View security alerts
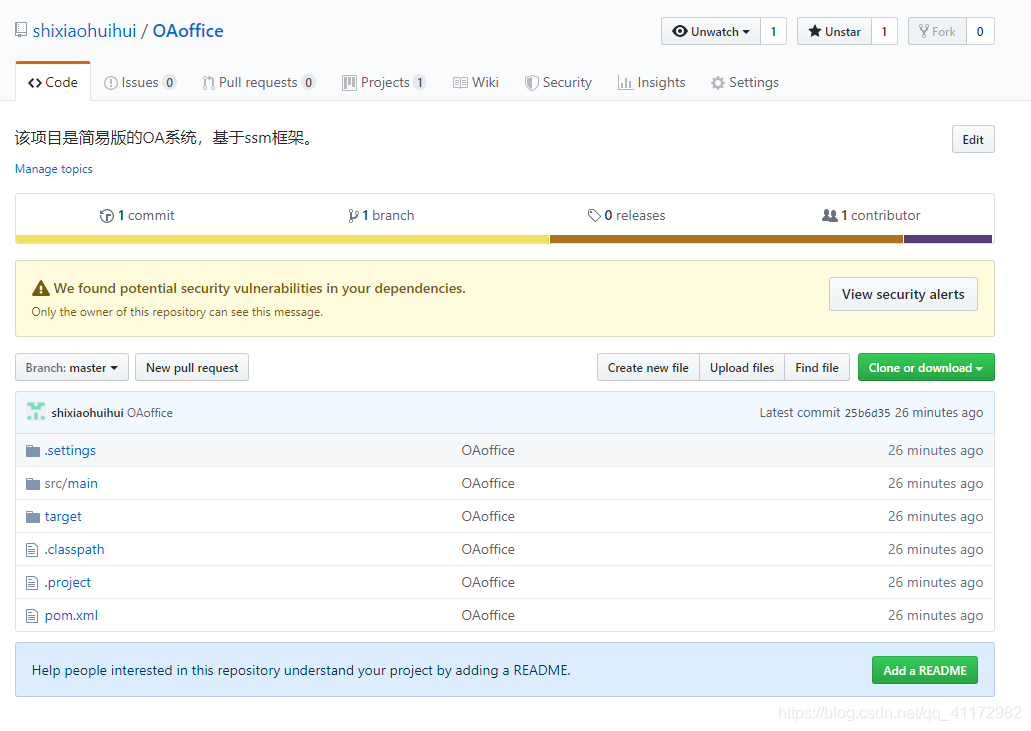1031x731 pixels. pos(903,295)
